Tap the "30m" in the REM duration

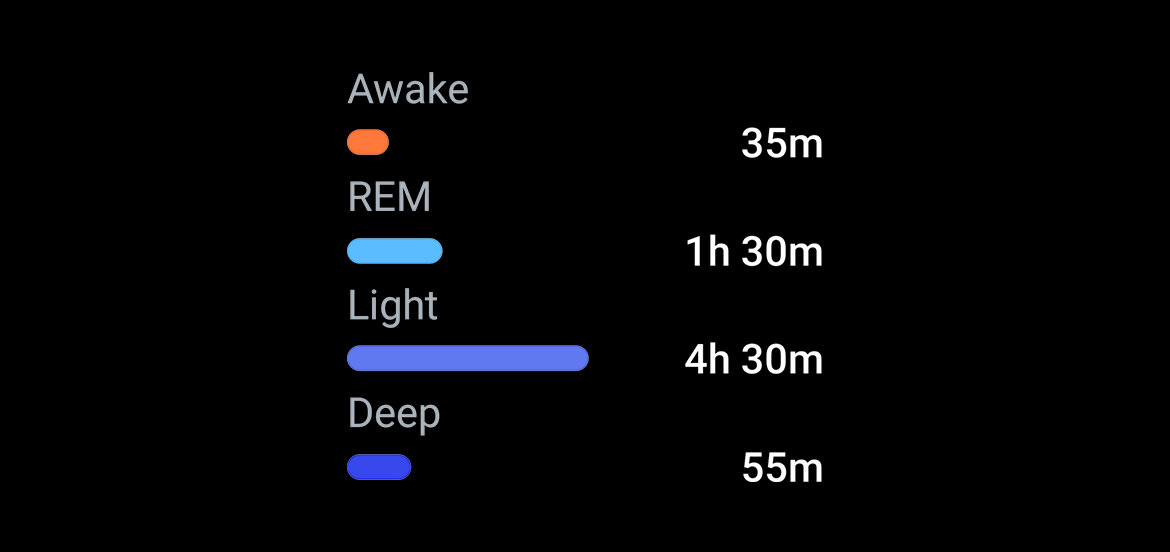pyautogui.click(x=782, y=253)
